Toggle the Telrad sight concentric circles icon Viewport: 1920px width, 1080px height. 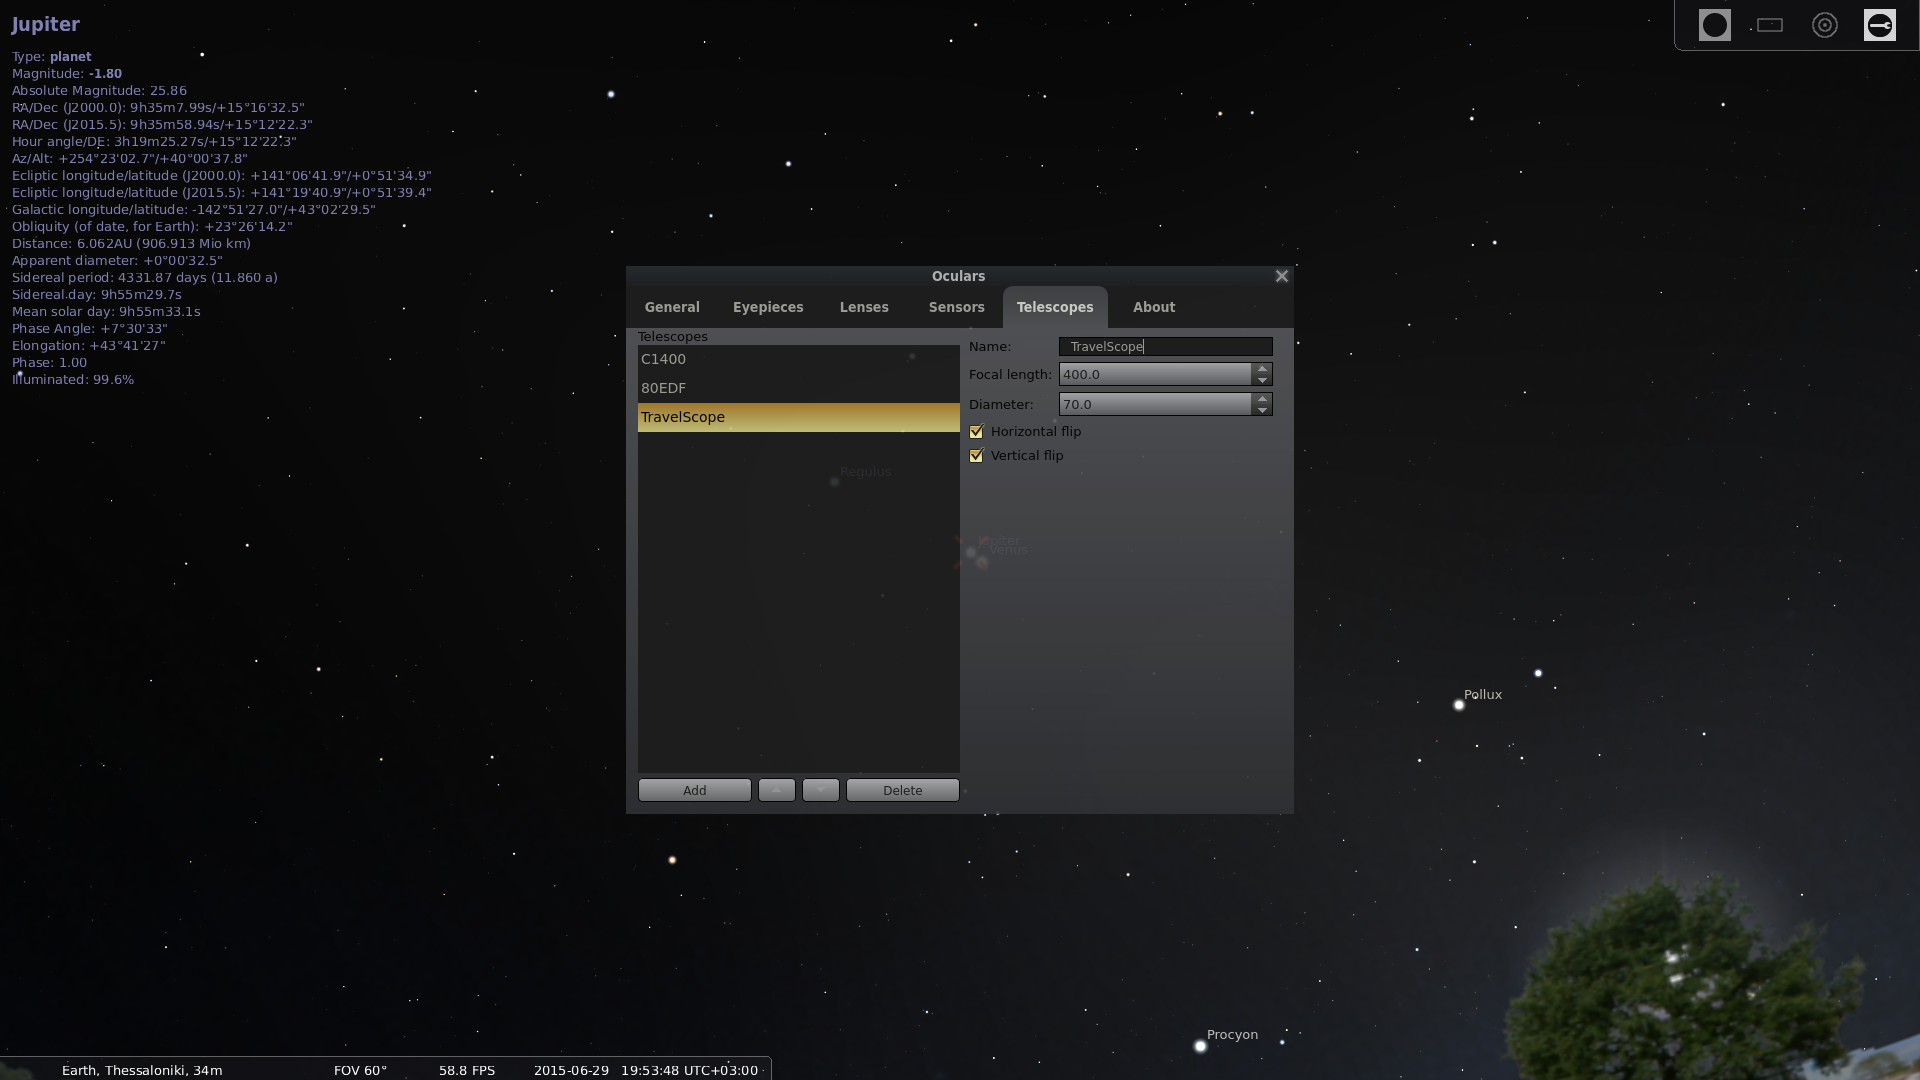click(1824, 25)
